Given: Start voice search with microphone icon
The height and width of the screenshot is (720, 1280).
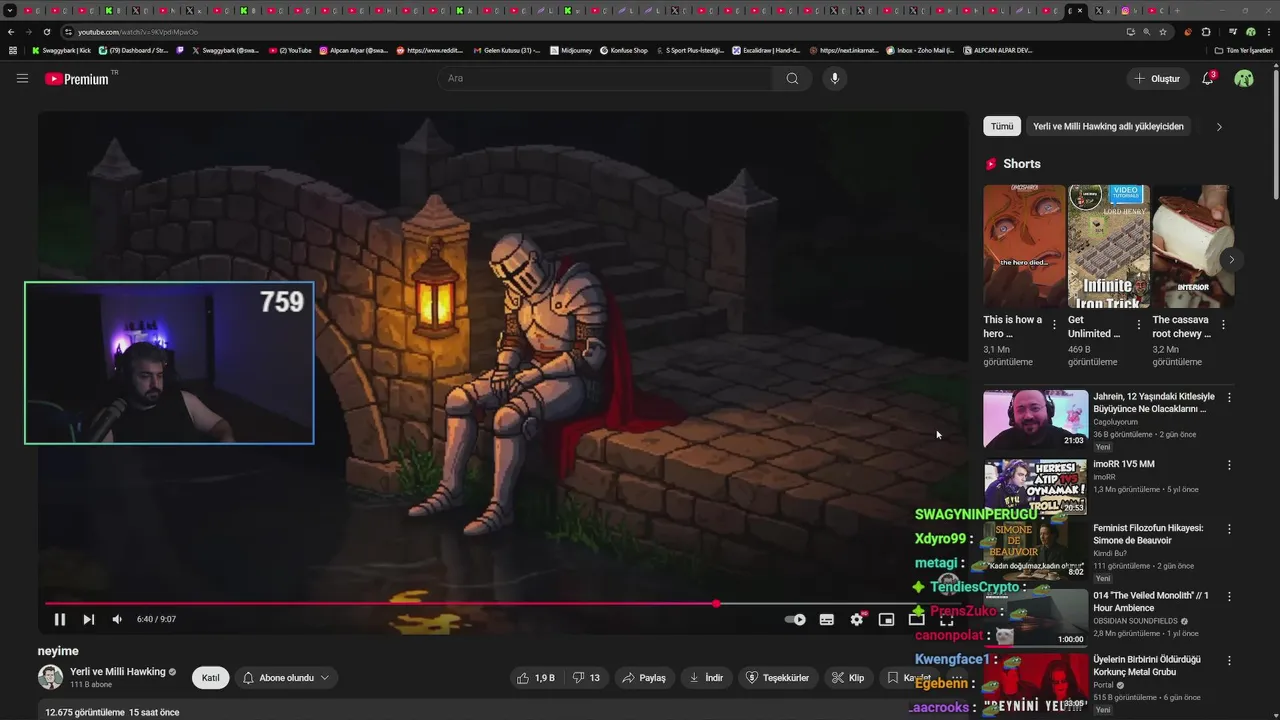Looking at the screenshot, I should click(835, 78).
